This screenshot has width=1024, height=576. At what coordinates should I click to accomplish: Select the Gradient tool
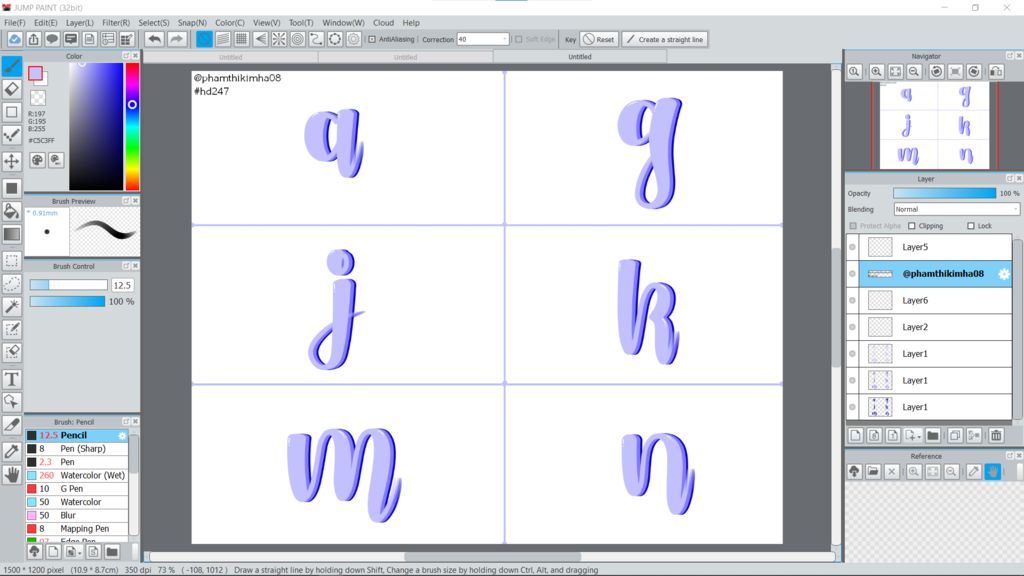tap(12, 234)
